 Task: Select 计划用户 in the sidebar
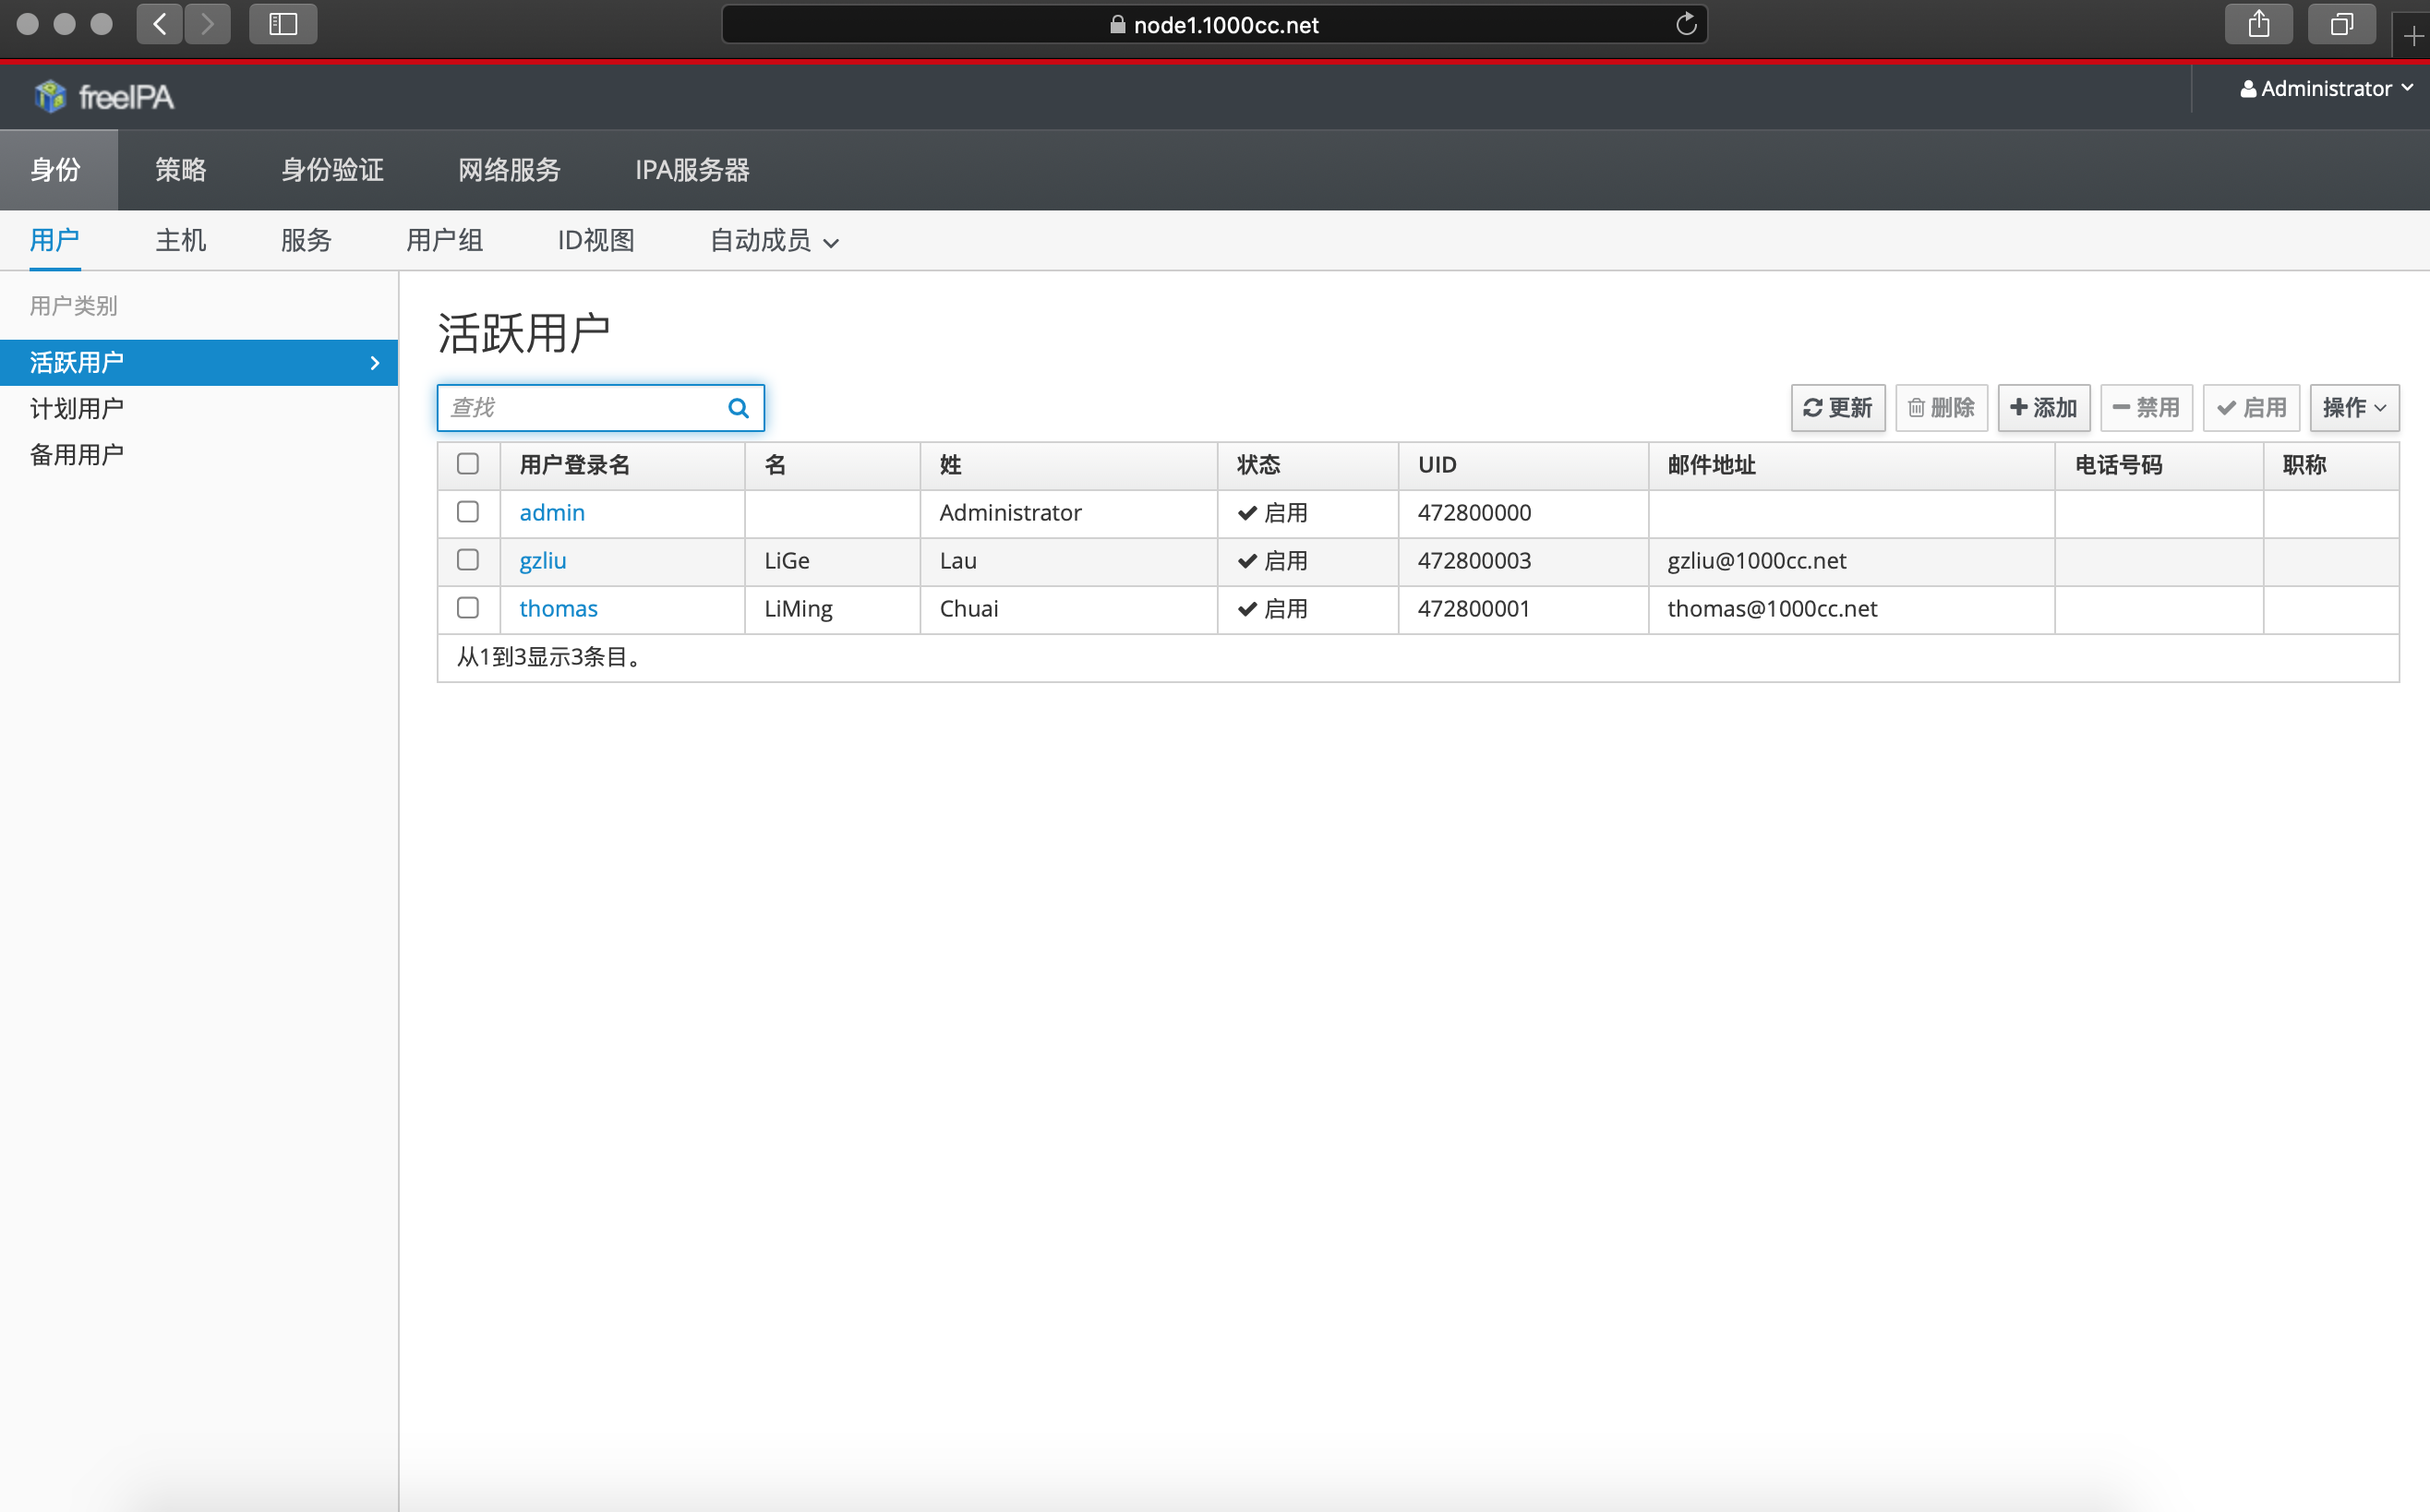77,409
